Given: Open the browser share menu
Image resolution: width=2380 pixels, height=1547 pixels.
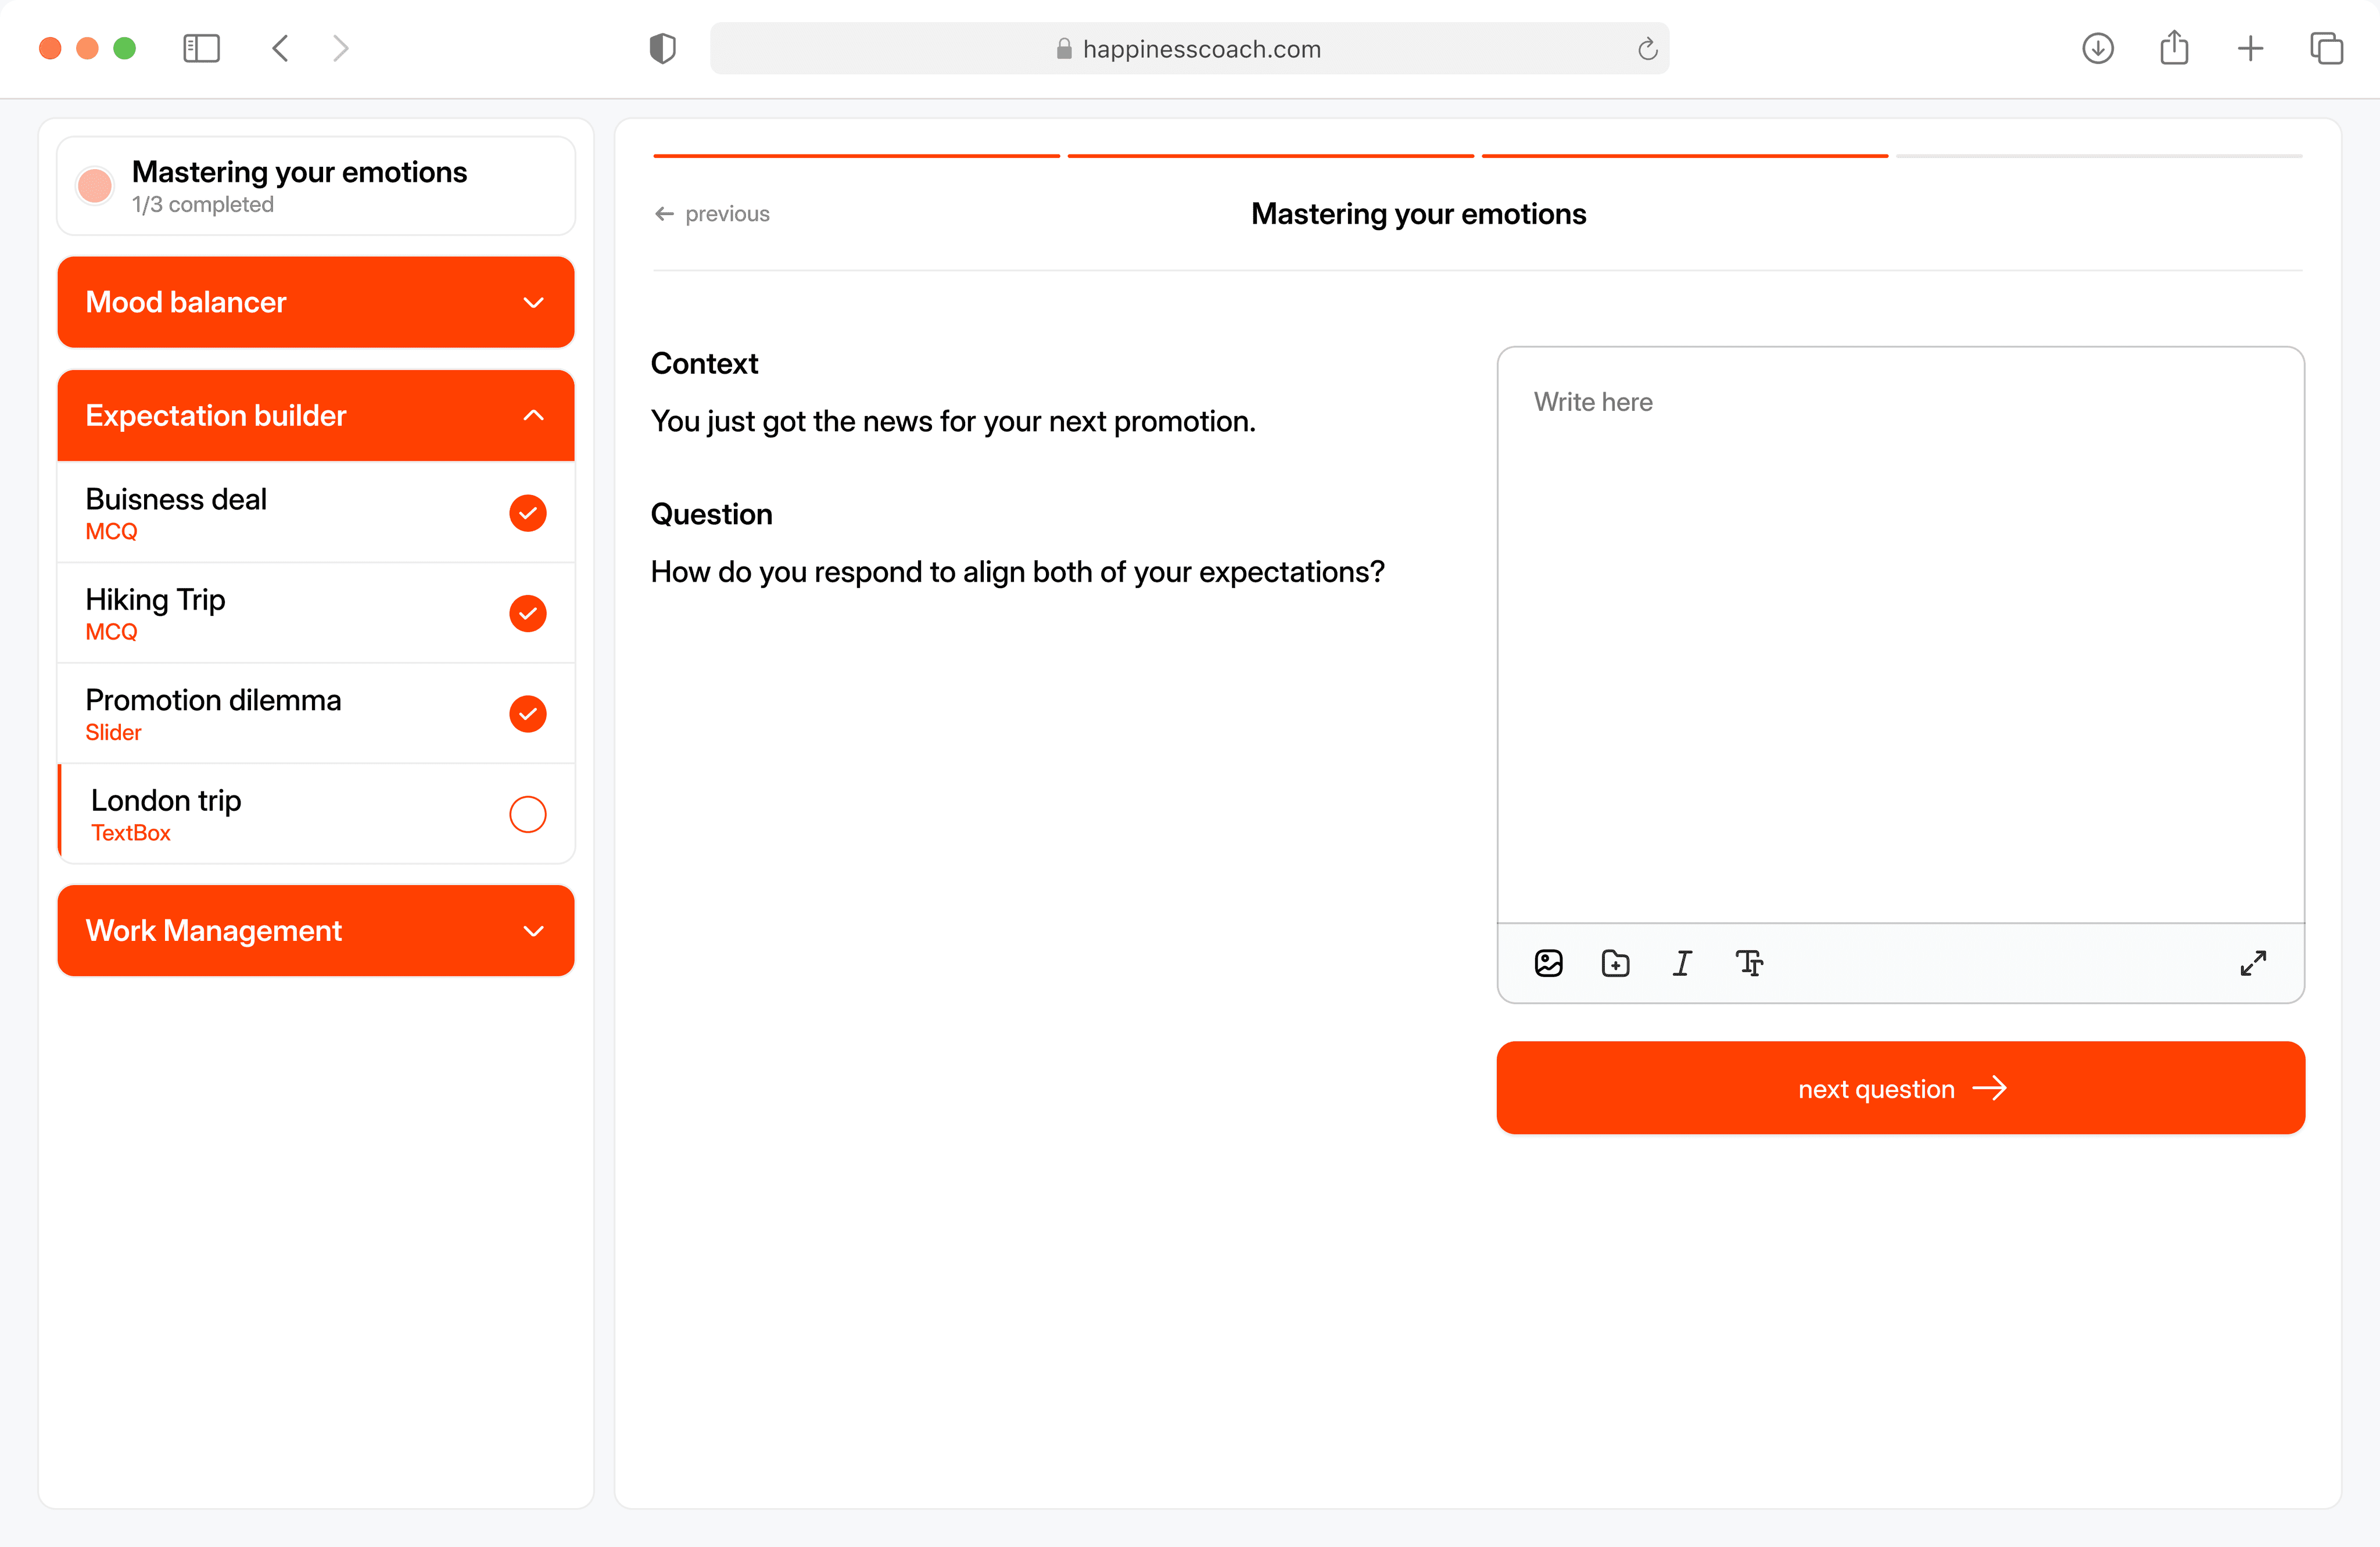Looking at the screenshot, I should tap(2174, 48).
